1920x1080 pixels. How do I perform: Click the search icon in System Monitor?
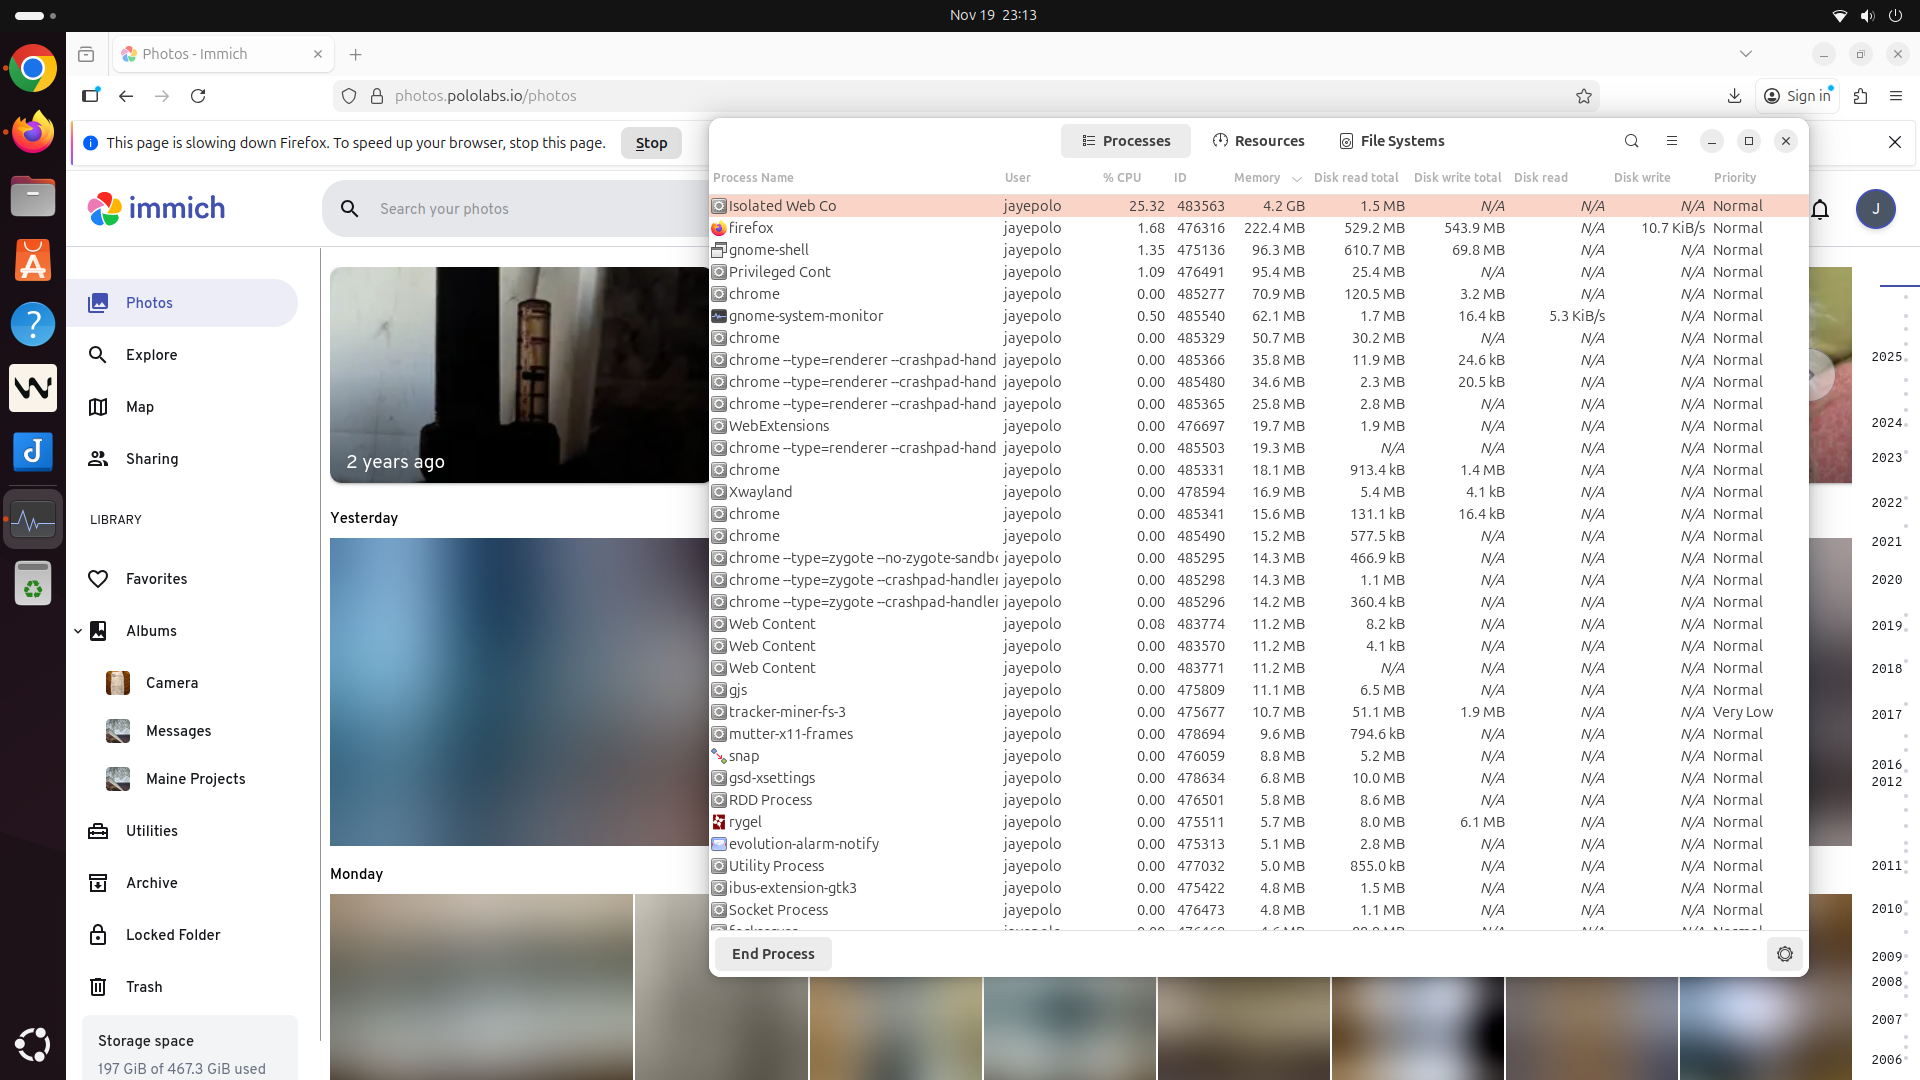1631,141
